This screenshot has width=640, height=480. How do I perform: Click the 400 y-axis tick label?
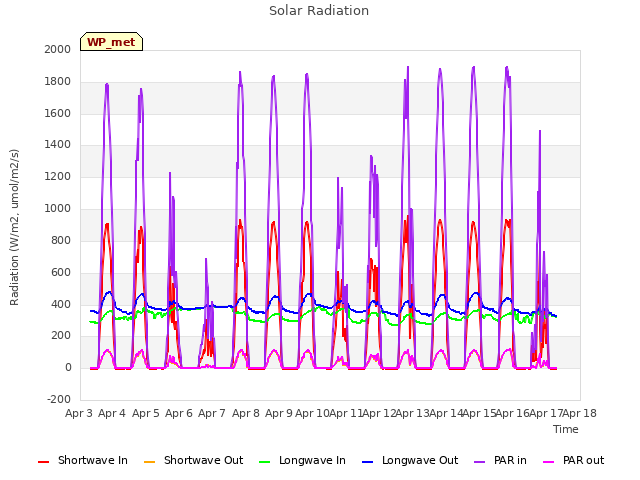point(61,304)
